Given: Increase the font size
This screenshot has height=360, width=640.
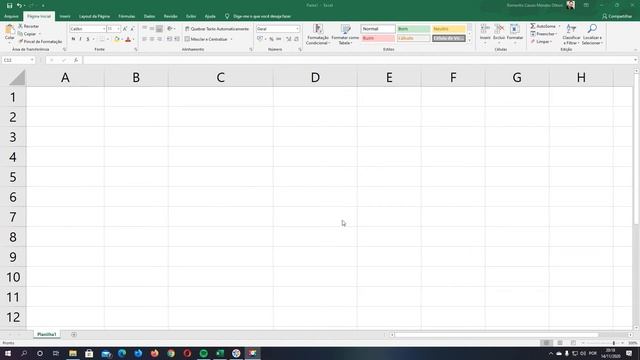Looking at the screenshot, I should (125, 29).
